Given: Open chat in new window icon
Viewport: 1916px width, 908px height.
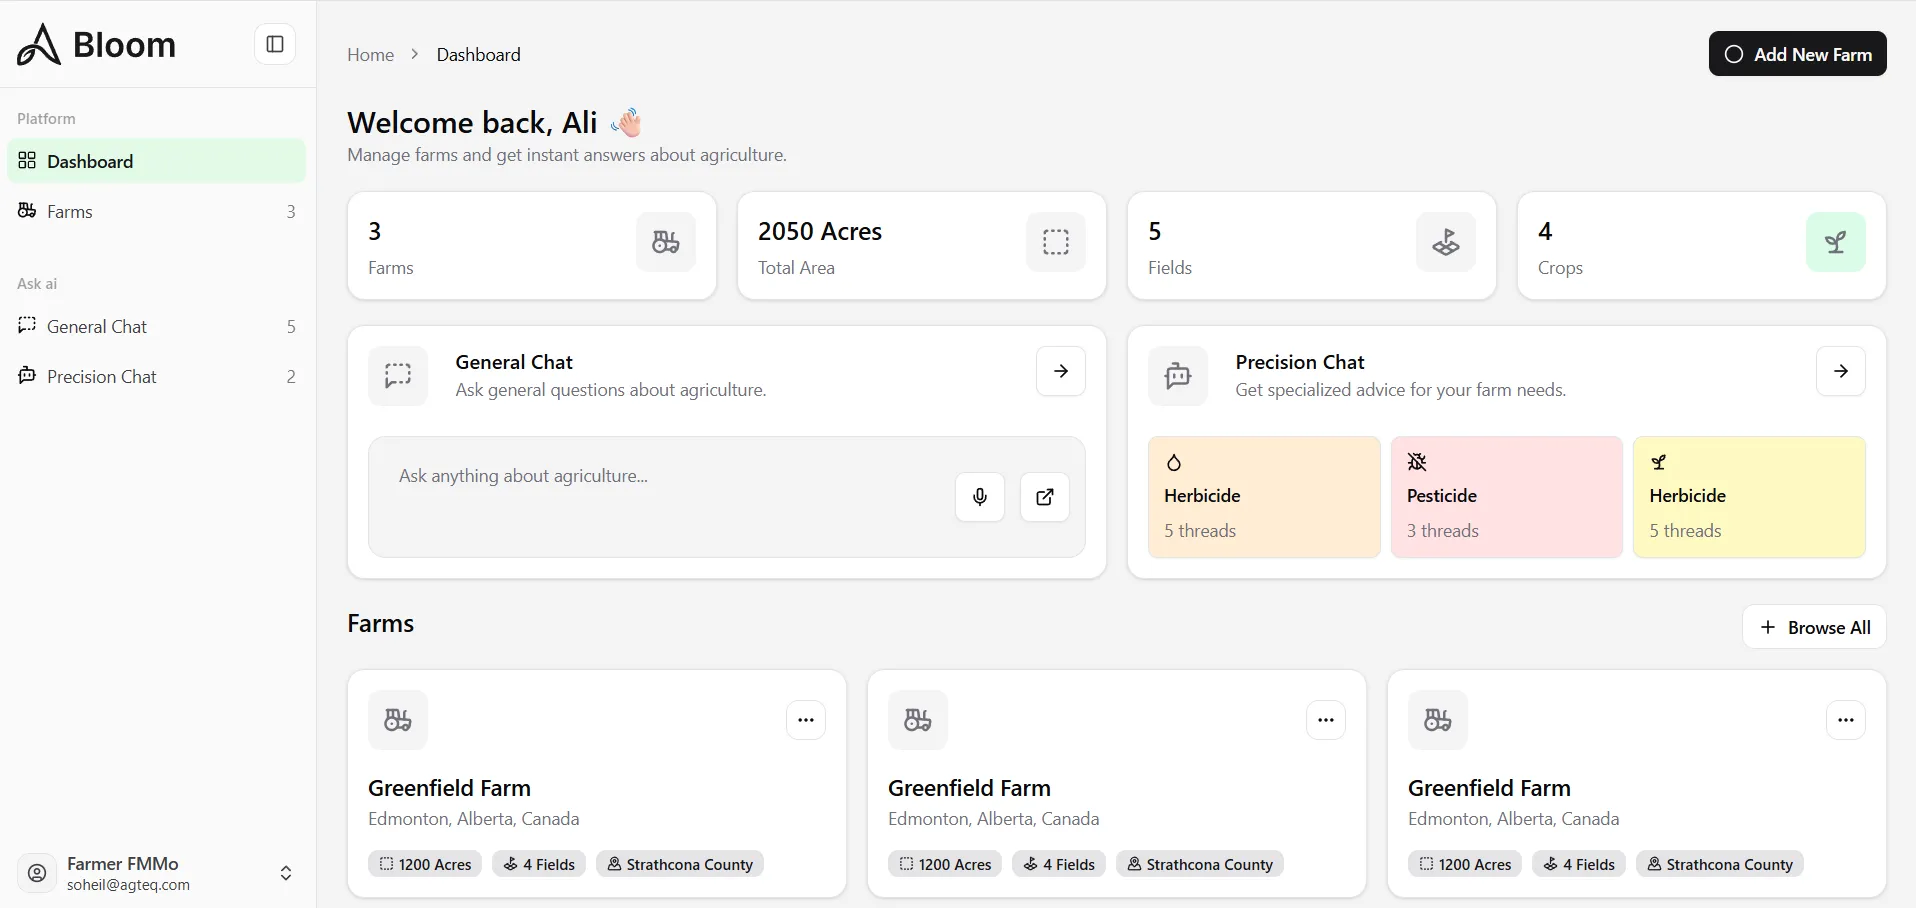Looking at the screenshot, I should (x=1044, y=497).
